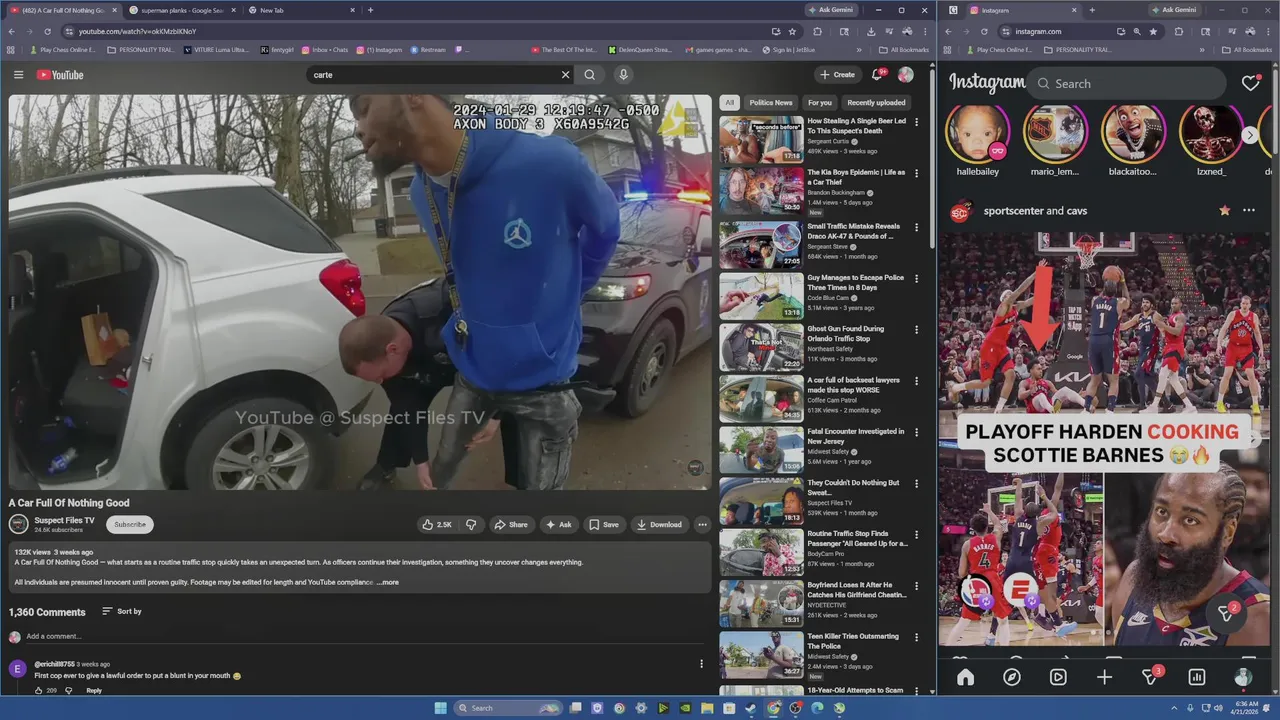This screenshot has height=720, width=1280.
Task: Toggle like on erichill8755 comment
Action: pos(39,690)
